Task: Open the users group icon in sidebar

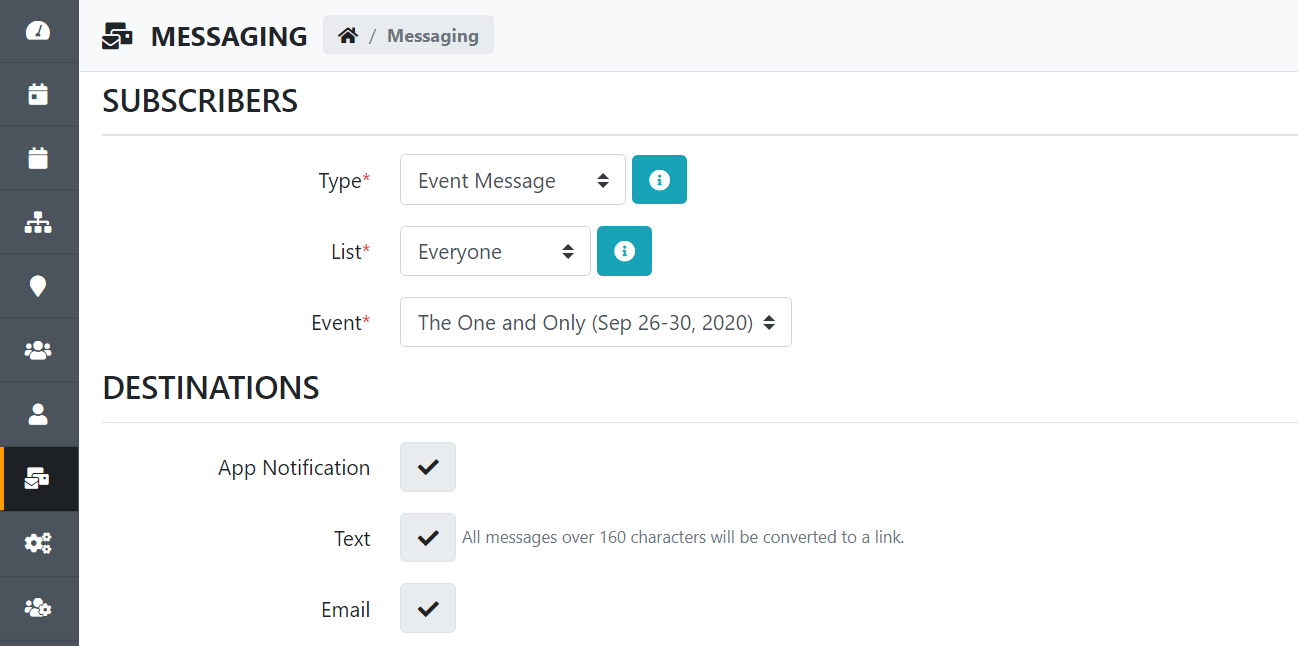Action: (38, 351)
